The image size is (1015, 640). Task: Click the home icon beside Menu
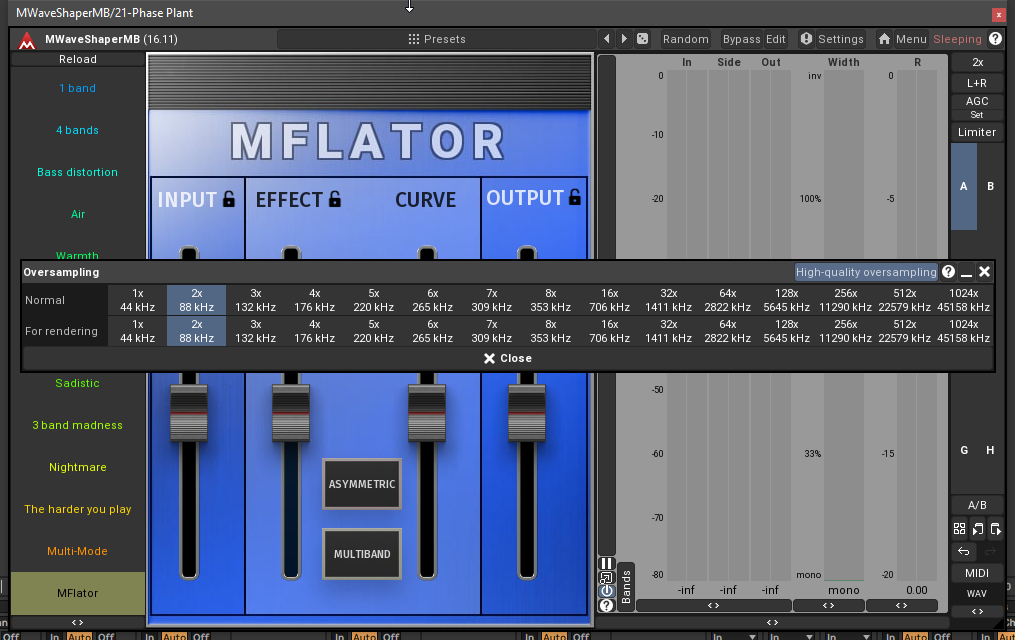[884, 39]
